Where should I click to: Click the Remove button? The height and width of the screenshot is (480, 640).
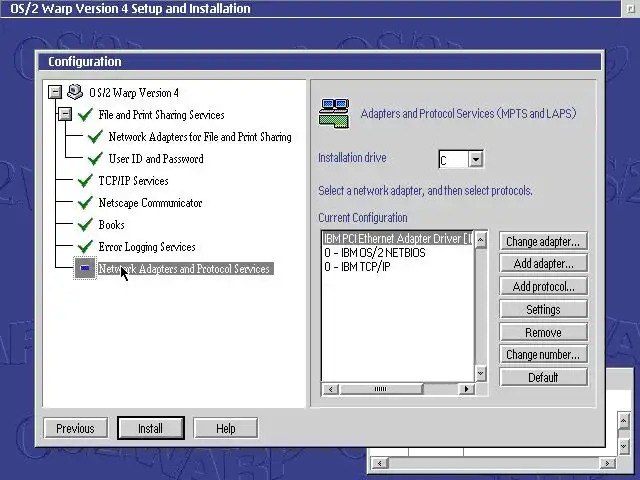click(543, 332)
